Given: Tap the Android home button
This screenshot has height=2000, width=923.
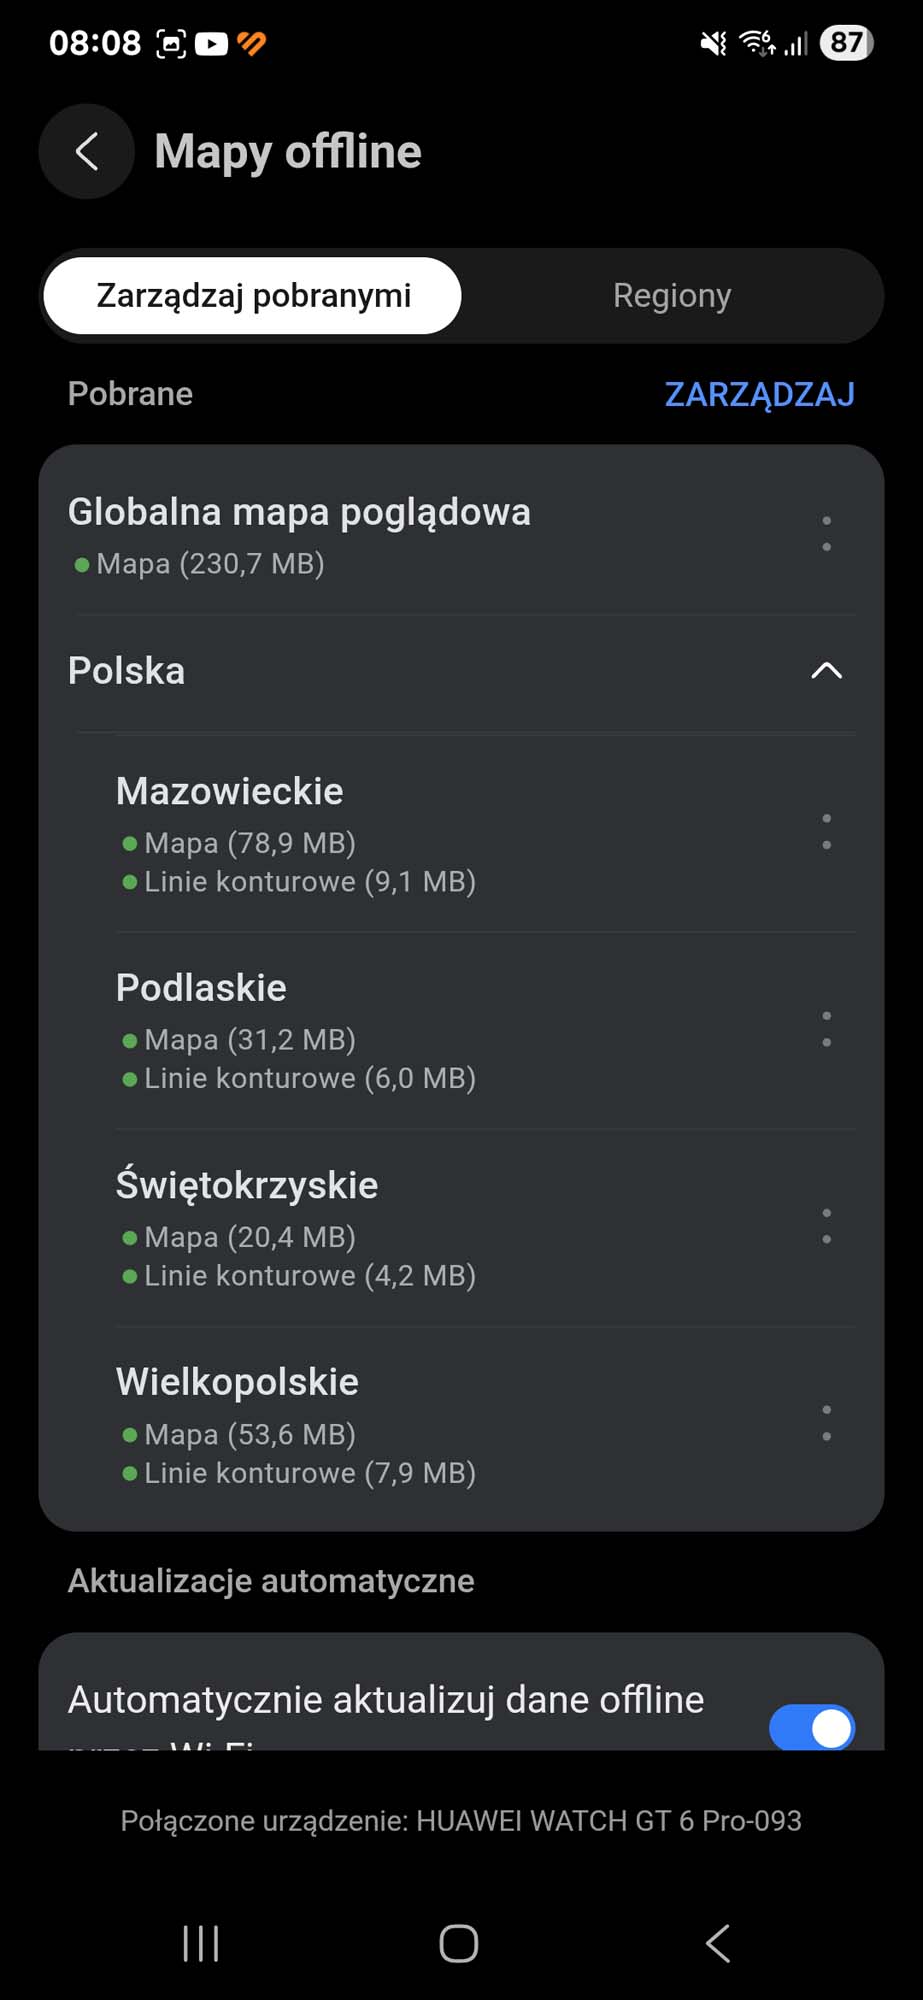Looking at the screenshot, I should point(459,1943).
